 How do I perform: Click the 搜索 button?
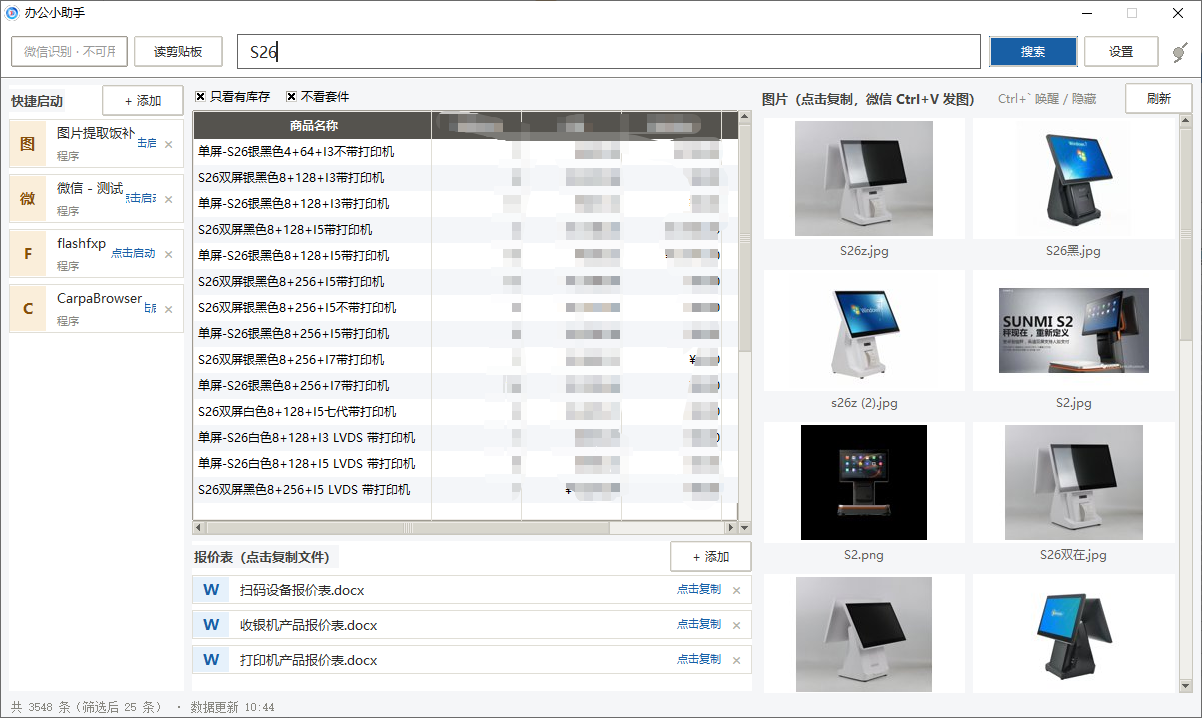click(1033, 52)
